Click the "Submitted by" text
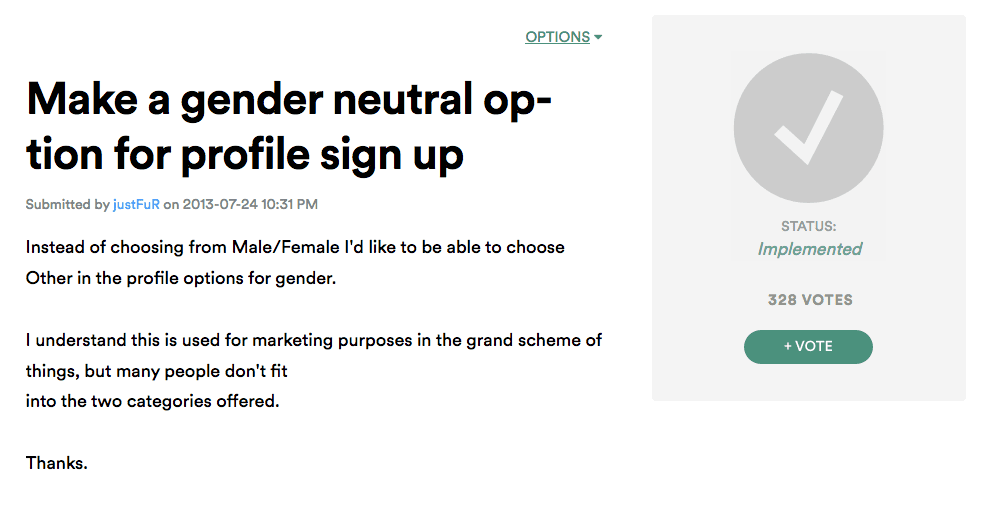 click(x=67, y=205)
